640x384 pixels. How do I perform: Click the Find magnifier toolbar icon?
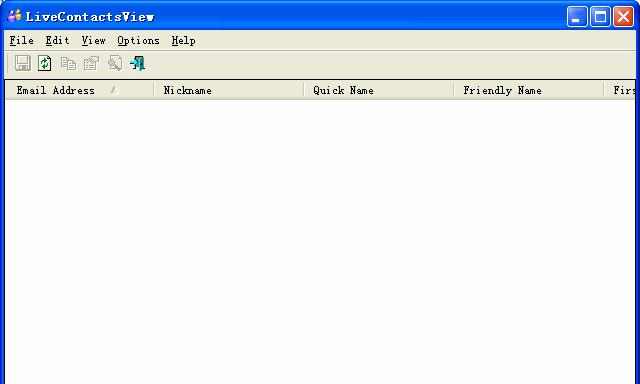pos(115,63)
